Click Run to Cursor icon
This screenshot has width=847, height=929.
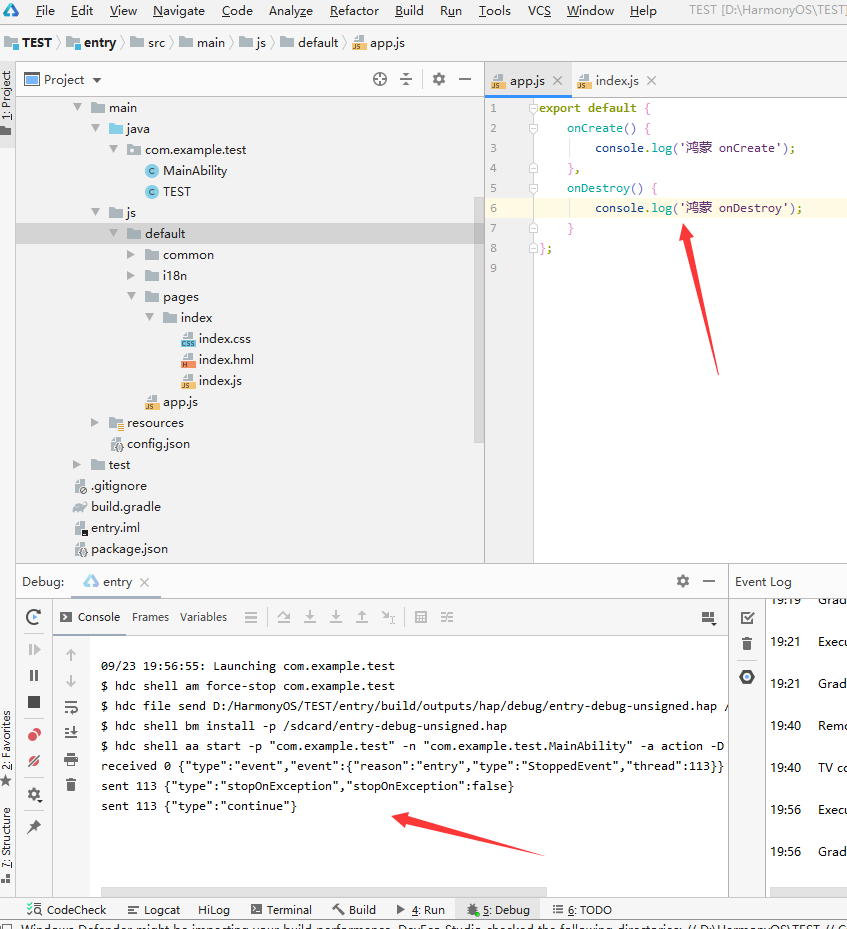[x=388, y=617]
